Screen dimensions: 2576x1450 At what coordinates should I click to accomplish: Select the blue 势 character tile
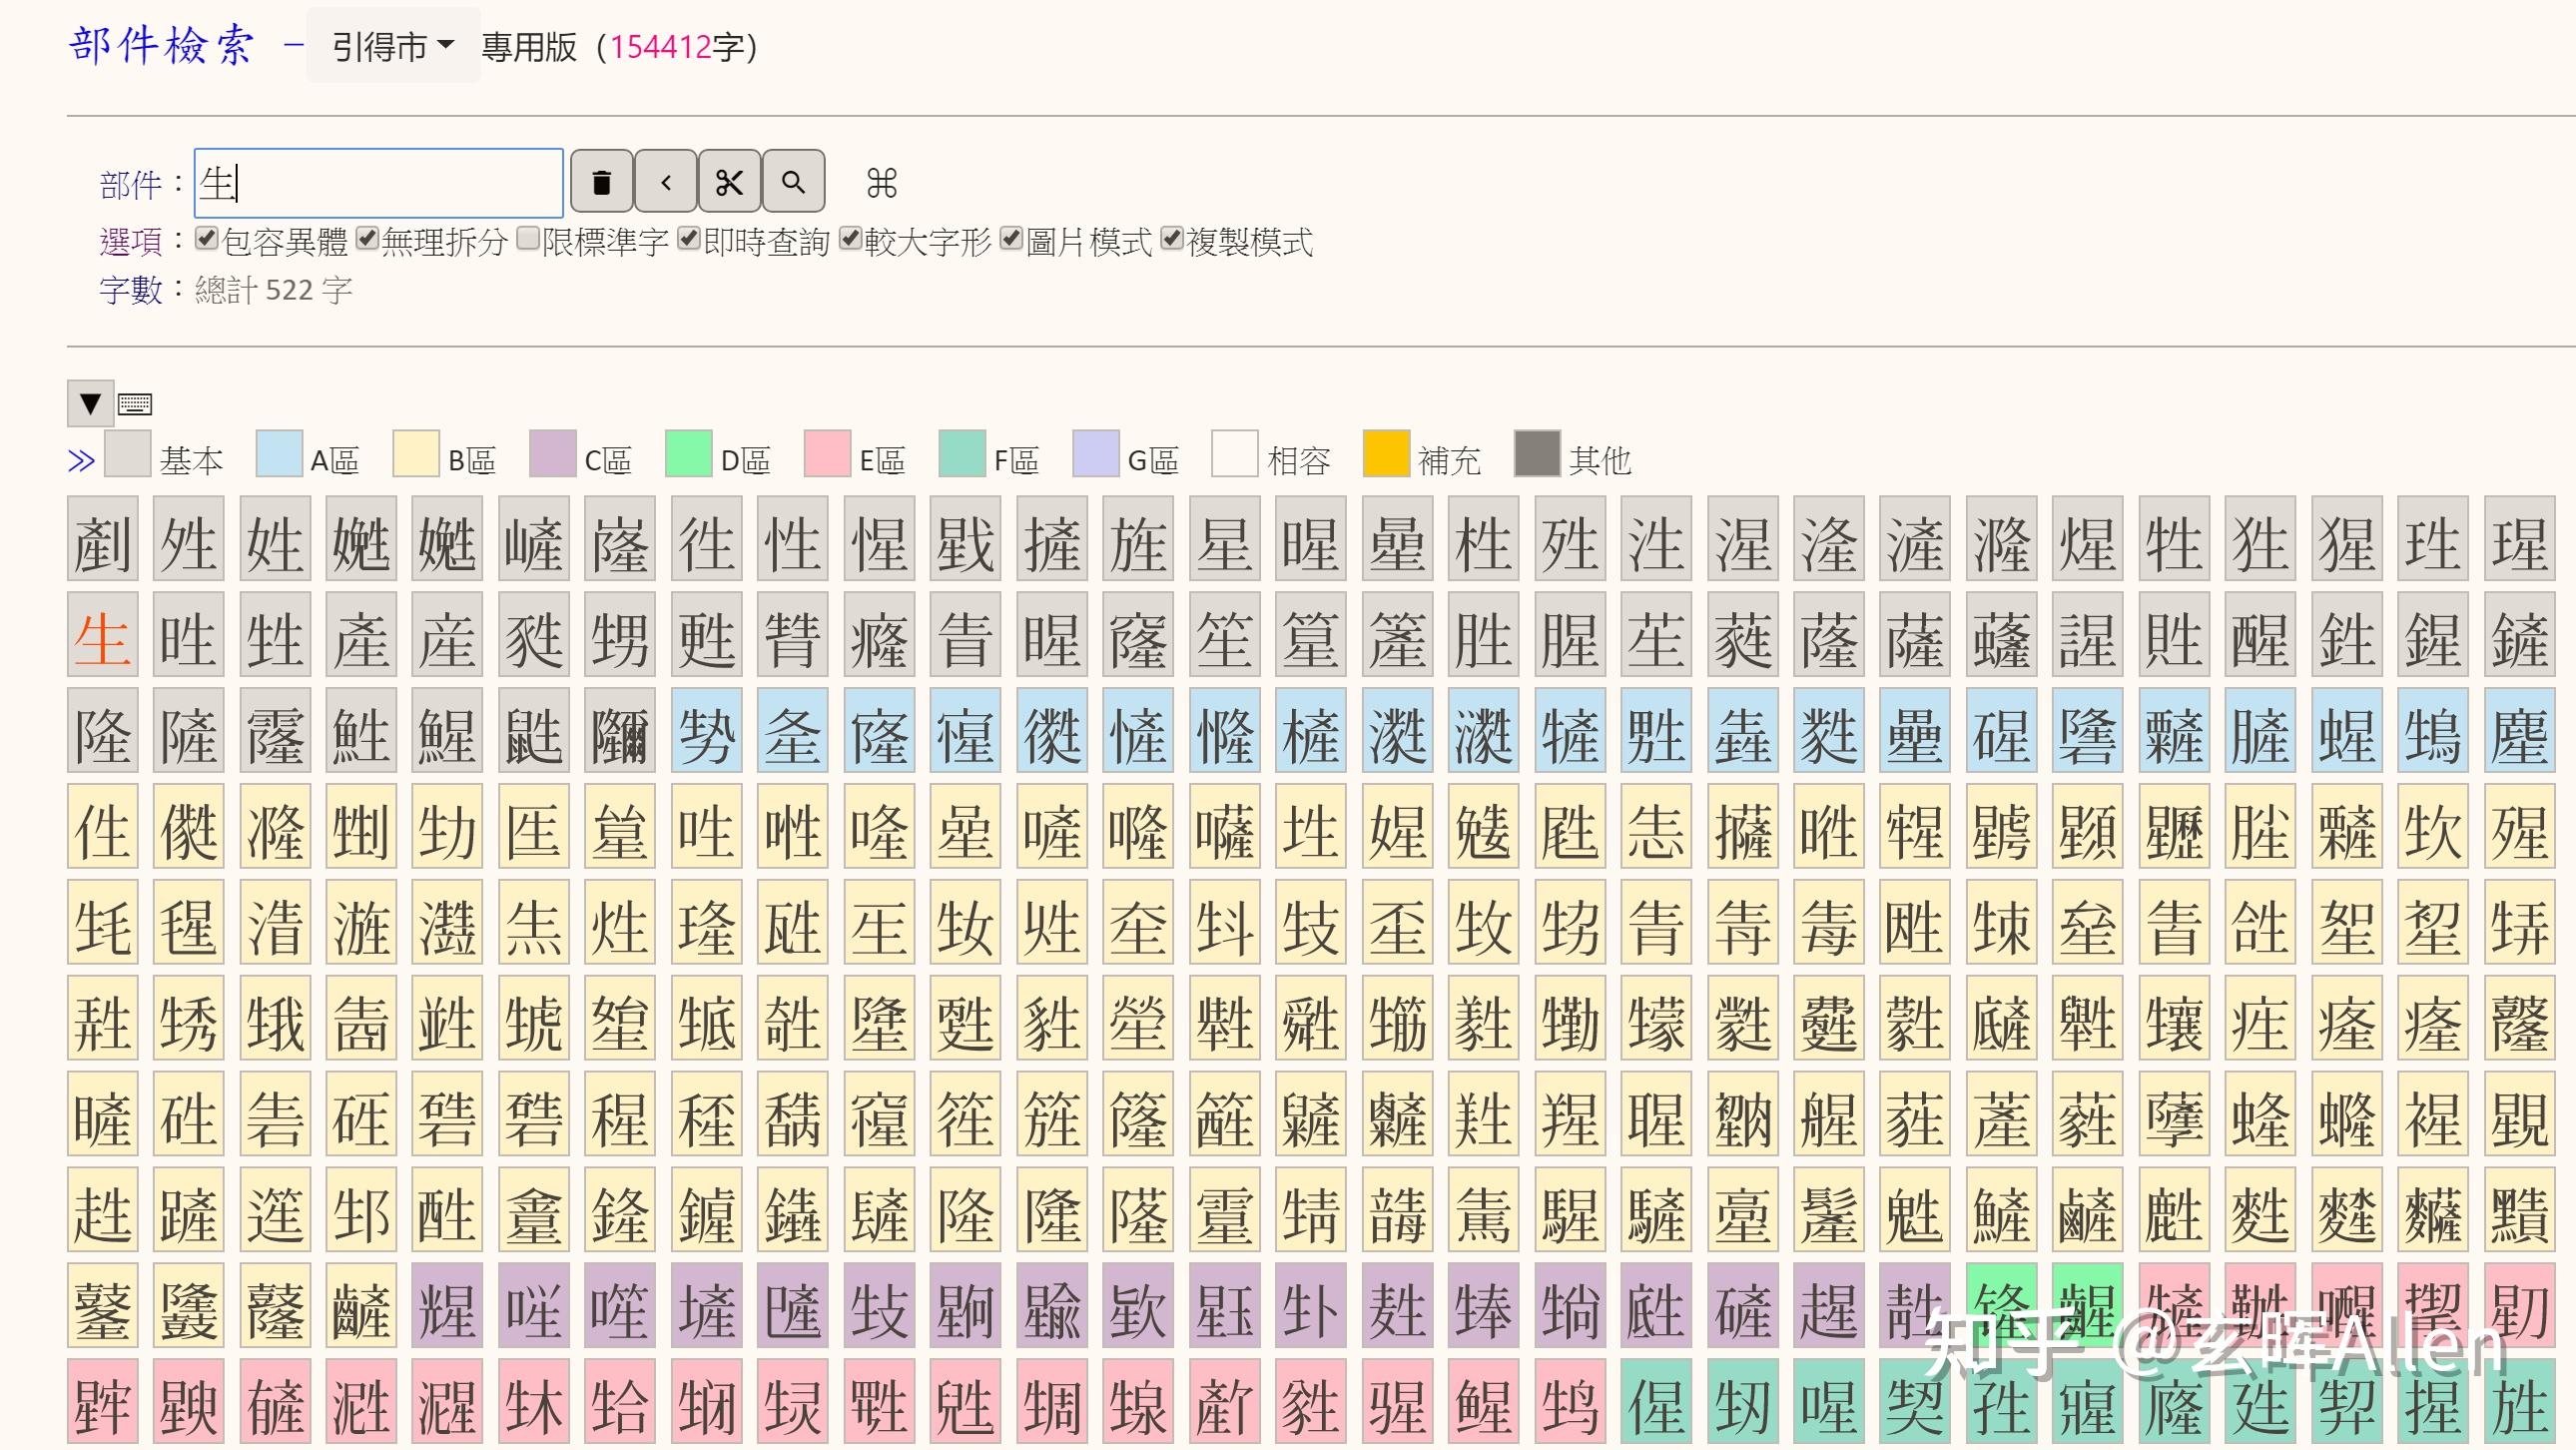point(707,731)
